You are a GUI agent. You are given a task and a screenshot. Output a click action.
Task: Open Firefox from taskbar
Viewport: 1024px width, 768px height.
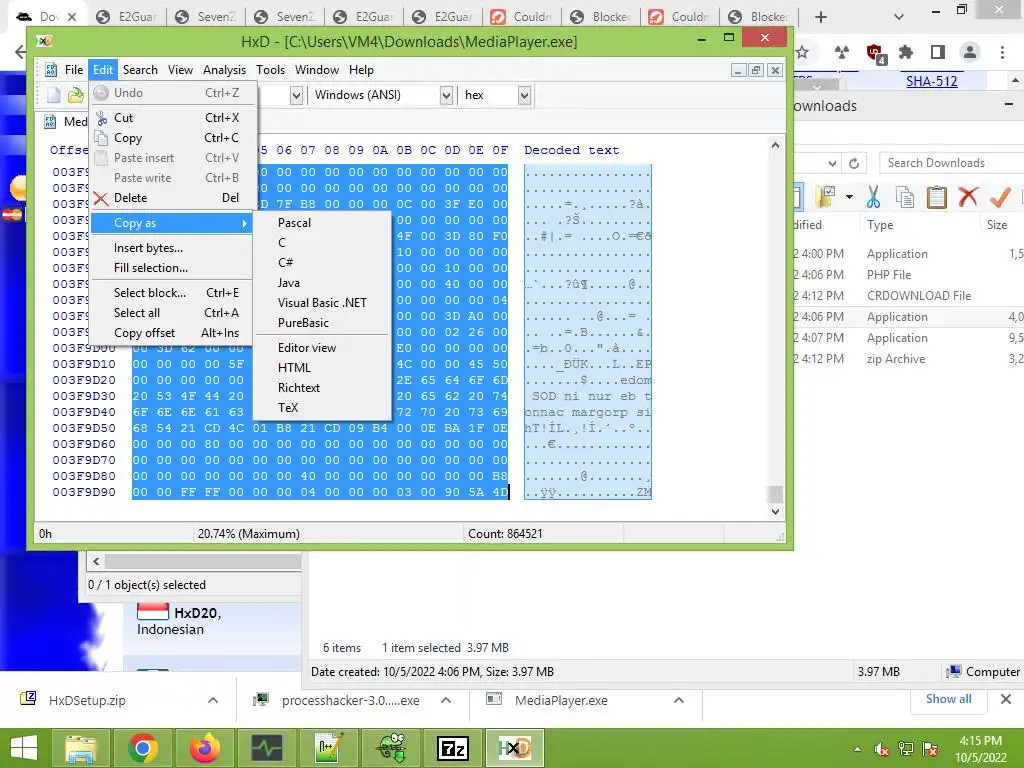pos(204,748)
